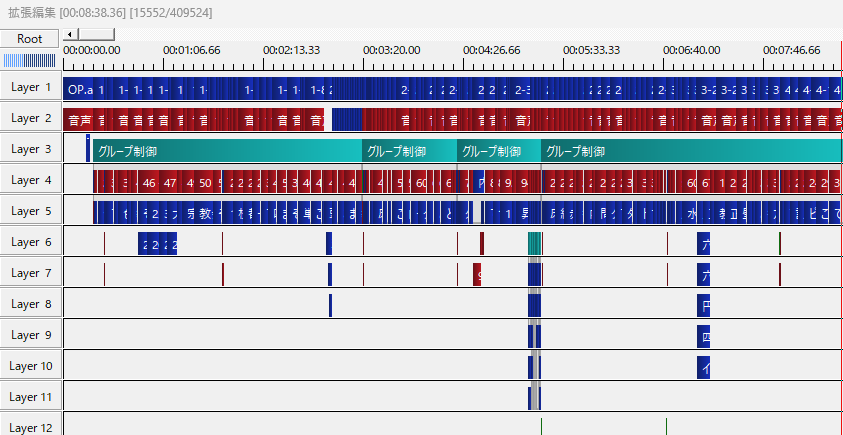Click the horizontal scrollbar thumb
This screenshot has height=435, width=843.
[95, 34]
